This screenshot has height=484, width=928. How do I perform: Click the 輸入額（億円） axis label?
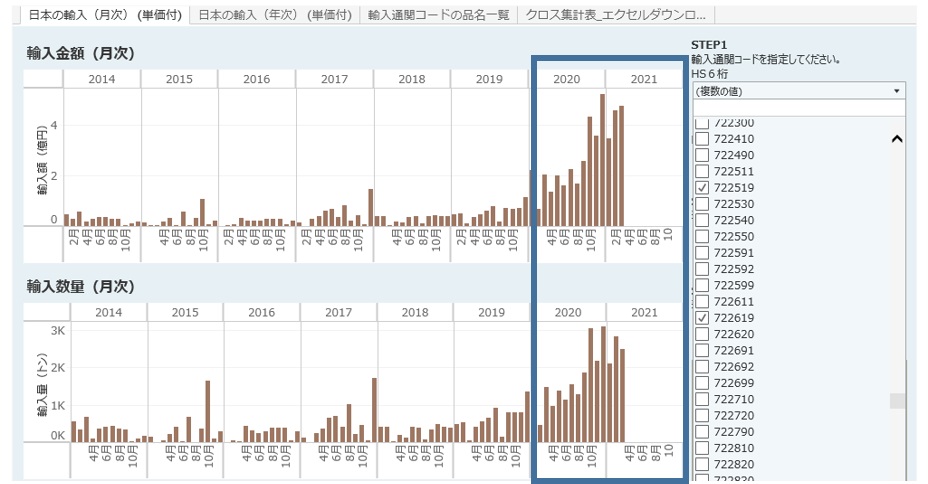coord(42,160)
